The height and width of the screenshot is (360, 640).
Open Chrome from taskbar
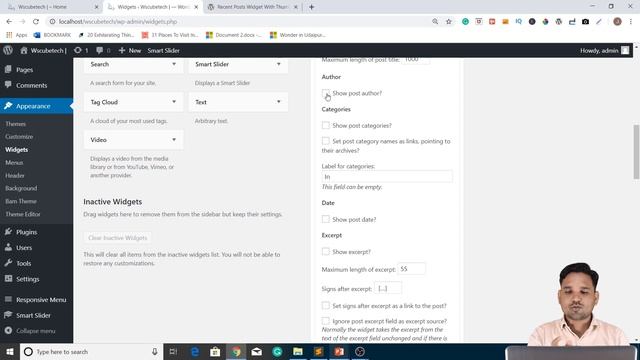pos(236,351)
